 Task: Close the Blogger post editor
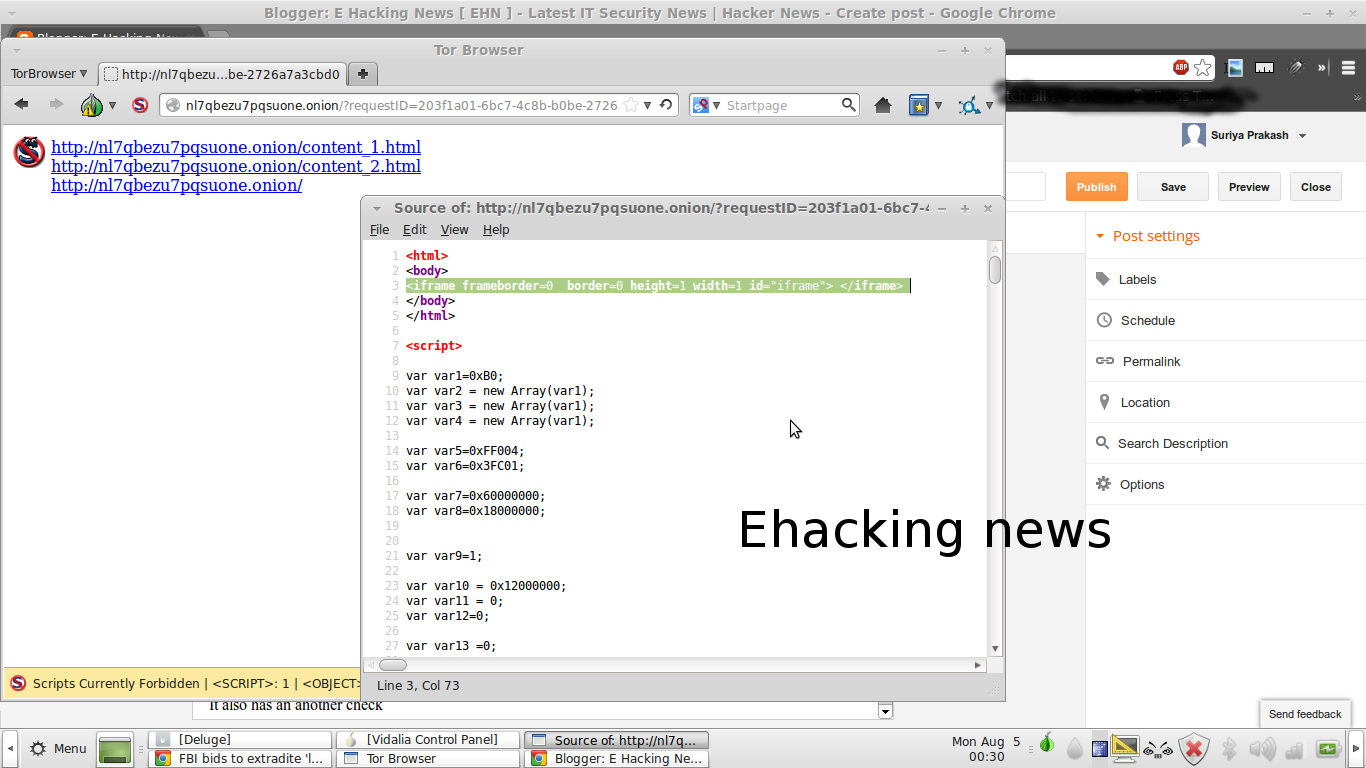(1316, 187)
